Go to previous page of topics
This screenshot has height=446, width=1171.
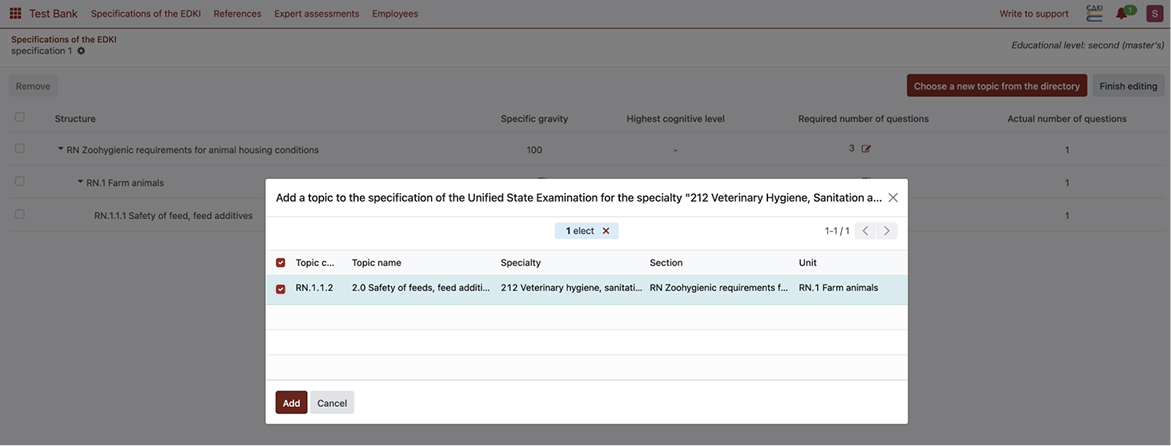865,231
